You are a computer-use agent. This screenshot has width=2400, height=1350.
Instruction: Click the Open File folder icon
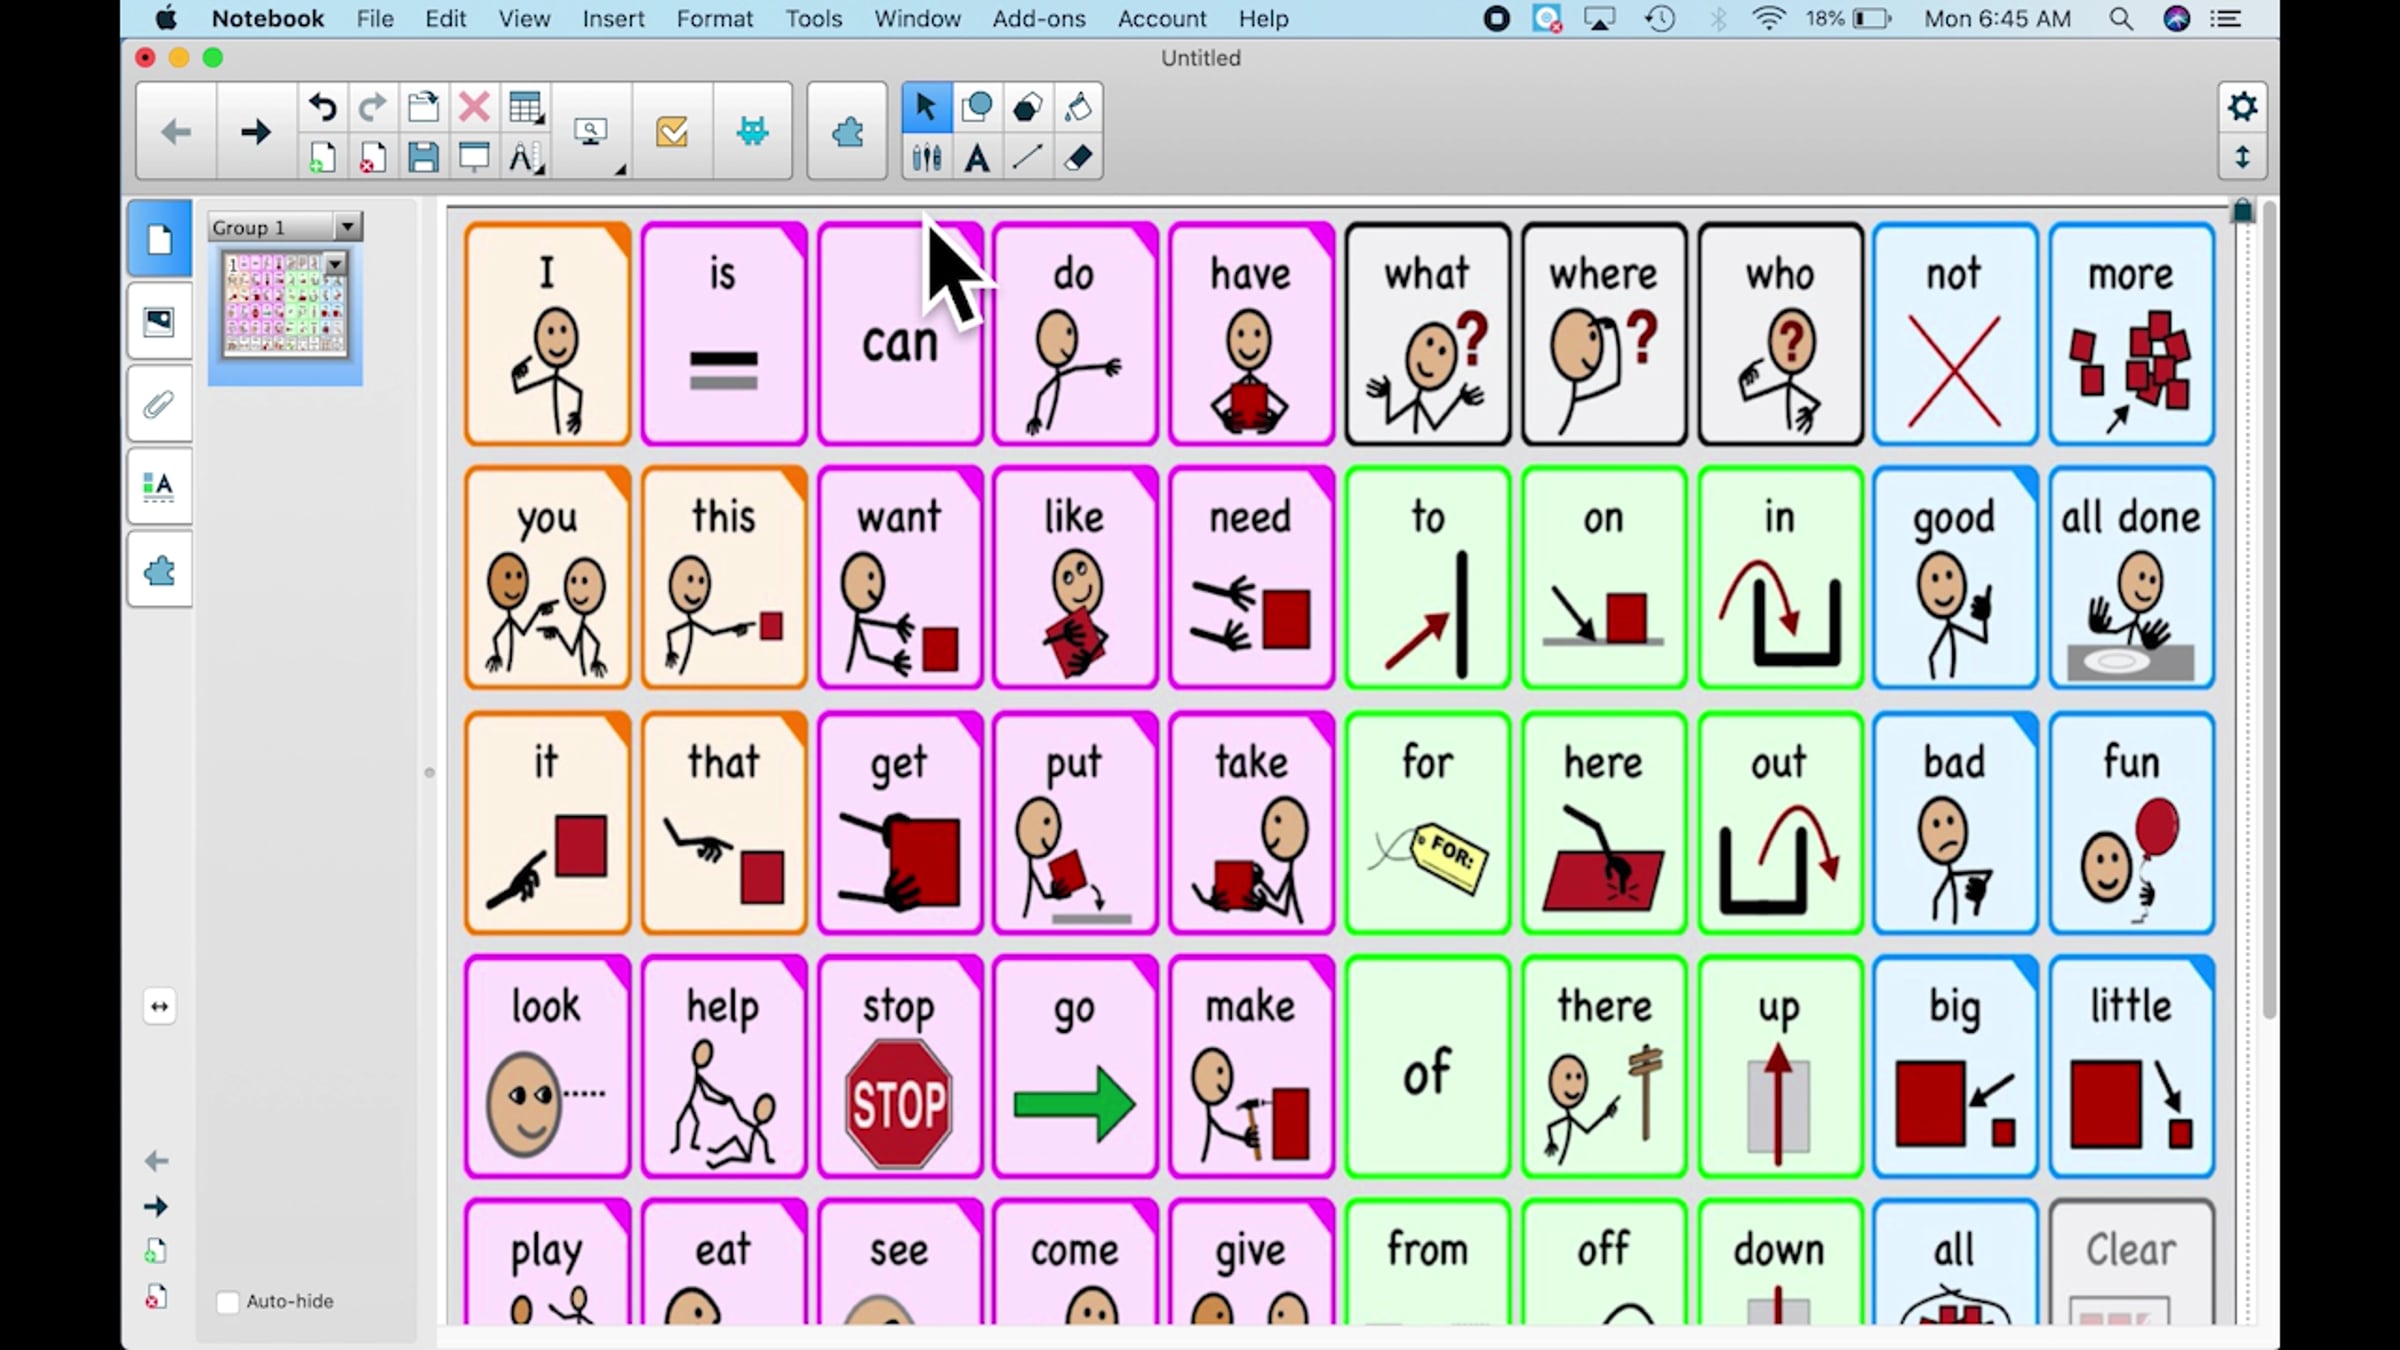pos(423,106)
